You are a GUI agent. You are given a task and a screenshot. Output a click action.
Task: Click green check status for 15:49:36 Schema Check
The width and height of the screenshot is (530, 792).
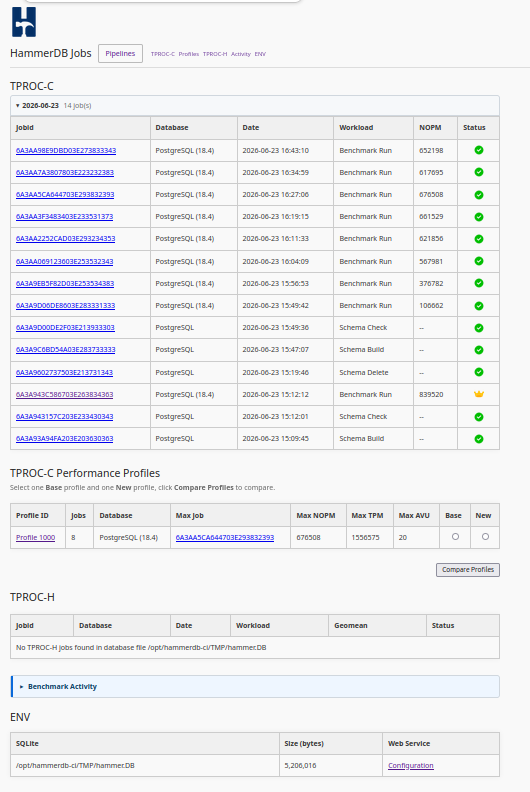point(478,328)
